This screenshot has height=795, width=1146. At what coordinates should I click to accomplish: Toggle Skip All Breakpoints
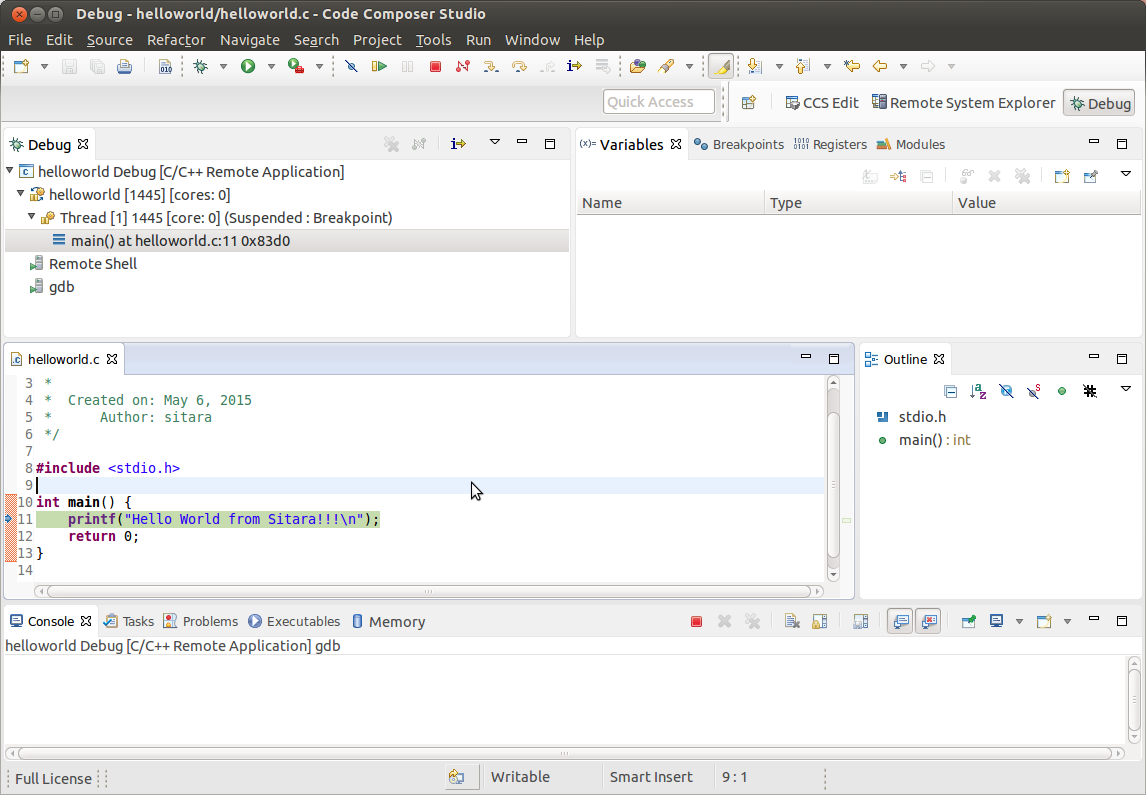pos(350,66)
